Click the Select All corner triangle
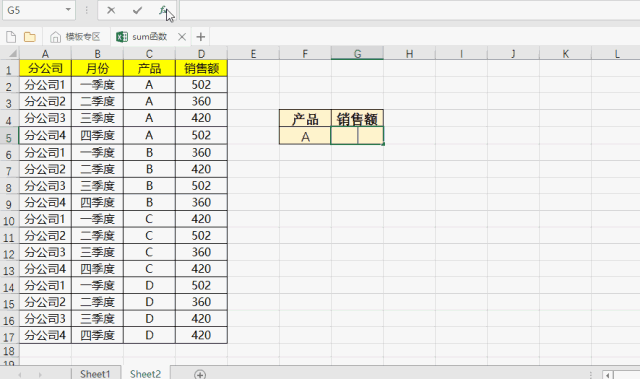Screen dimensions: 640x379 (13, 53)
